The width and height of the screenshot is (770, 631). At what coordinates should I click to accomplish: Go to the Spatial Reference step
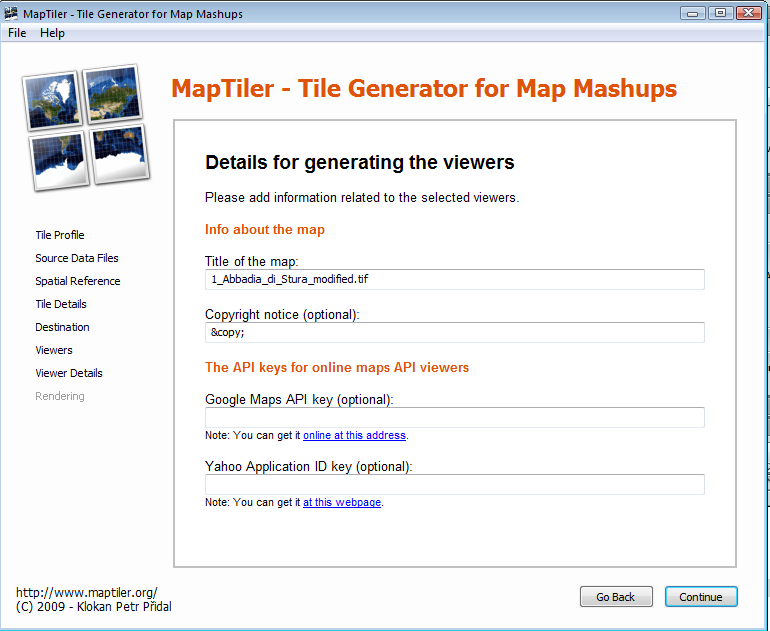click(x=78, y=281)
